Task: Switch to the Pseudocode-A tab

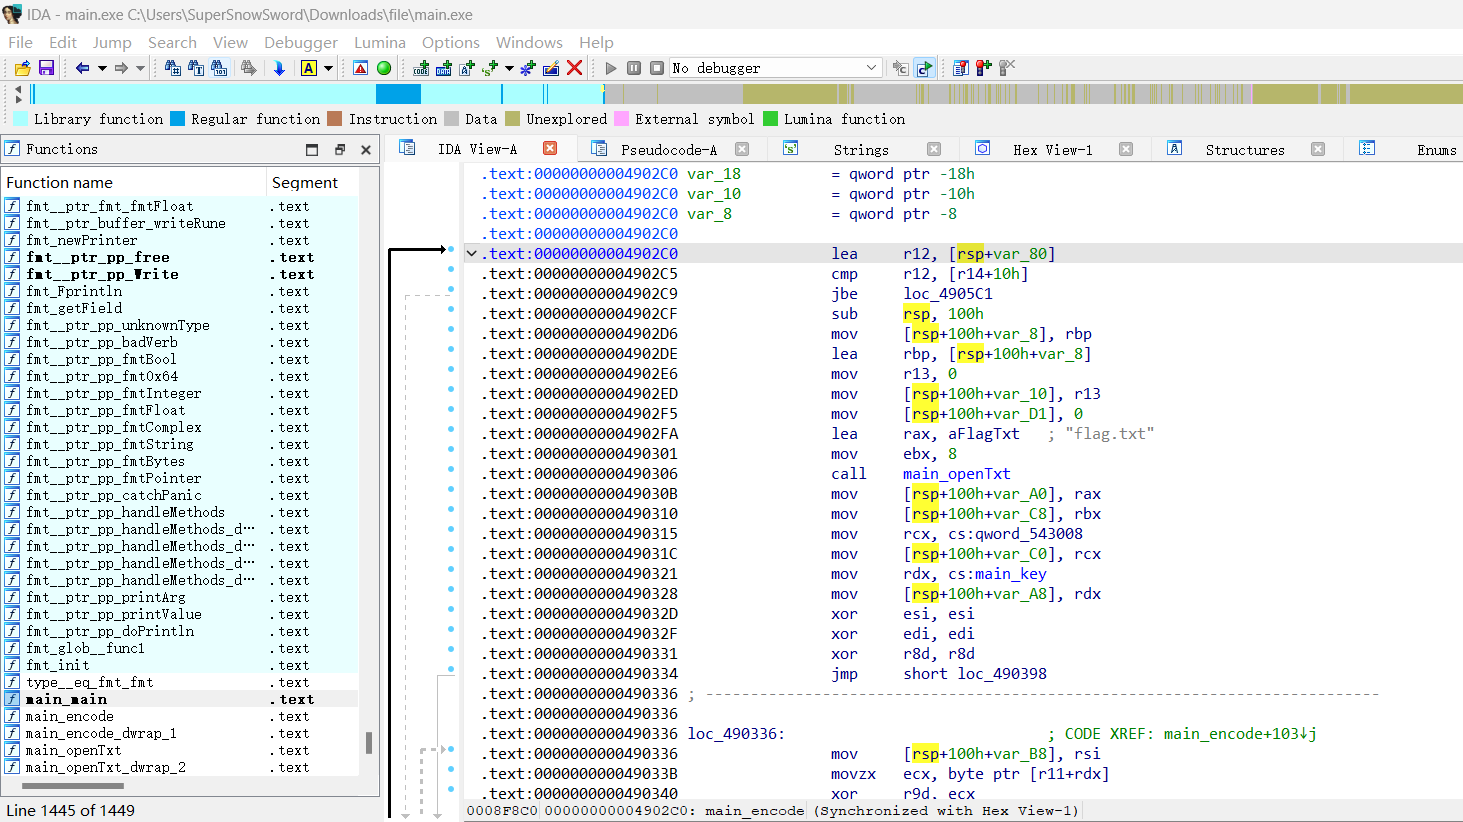Action: click(x=668, y=149)
